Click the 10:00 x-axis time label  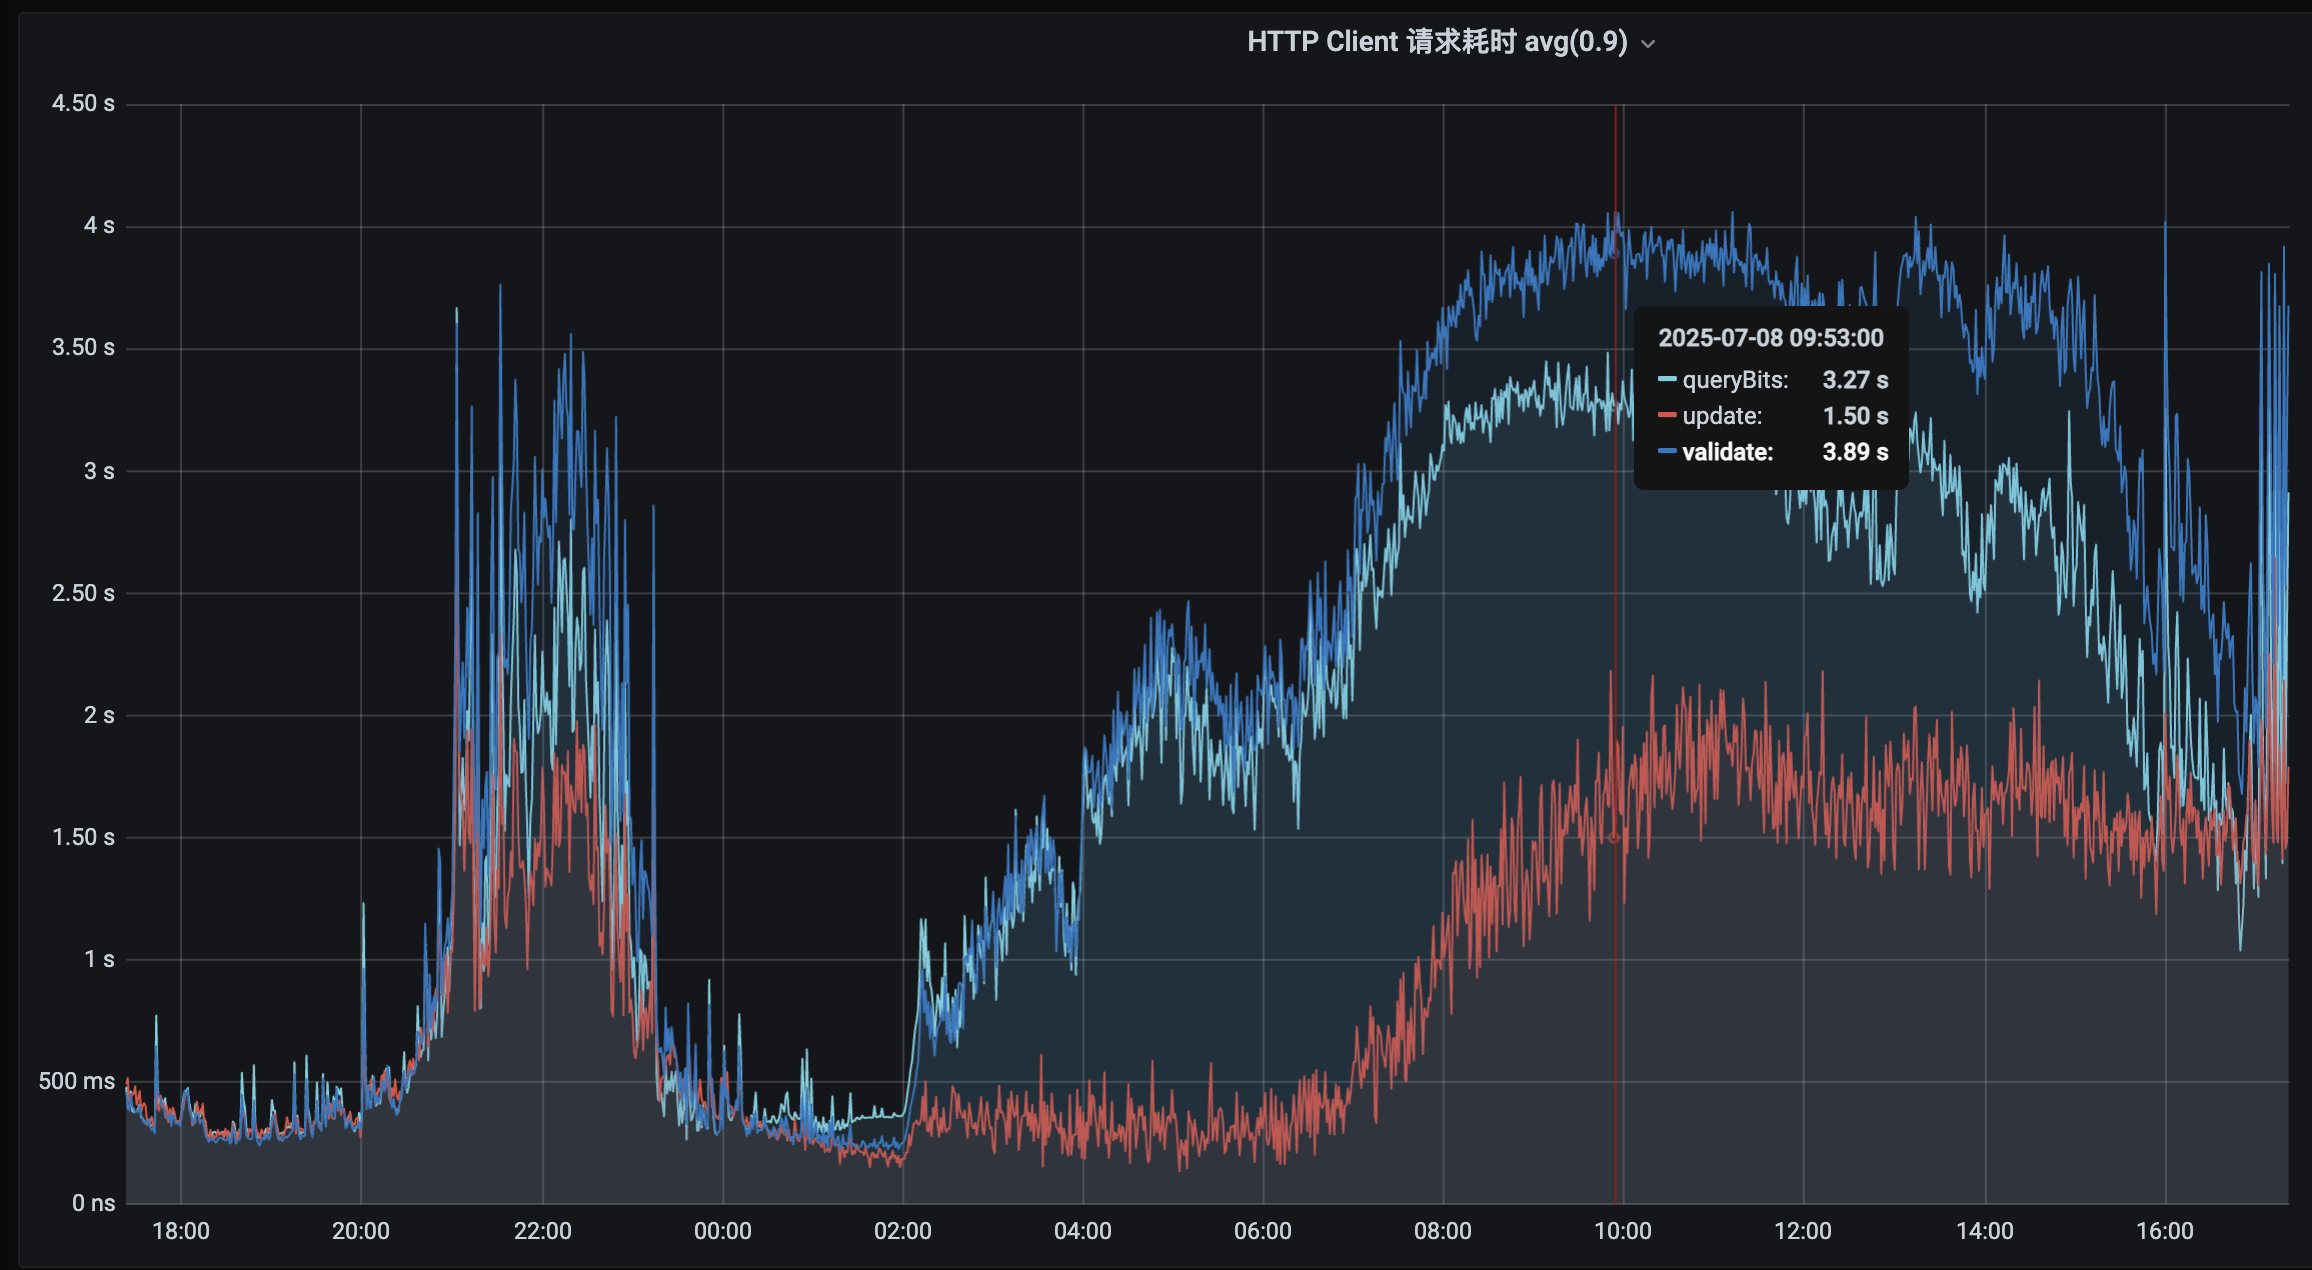click(x=1622, y=1231)
